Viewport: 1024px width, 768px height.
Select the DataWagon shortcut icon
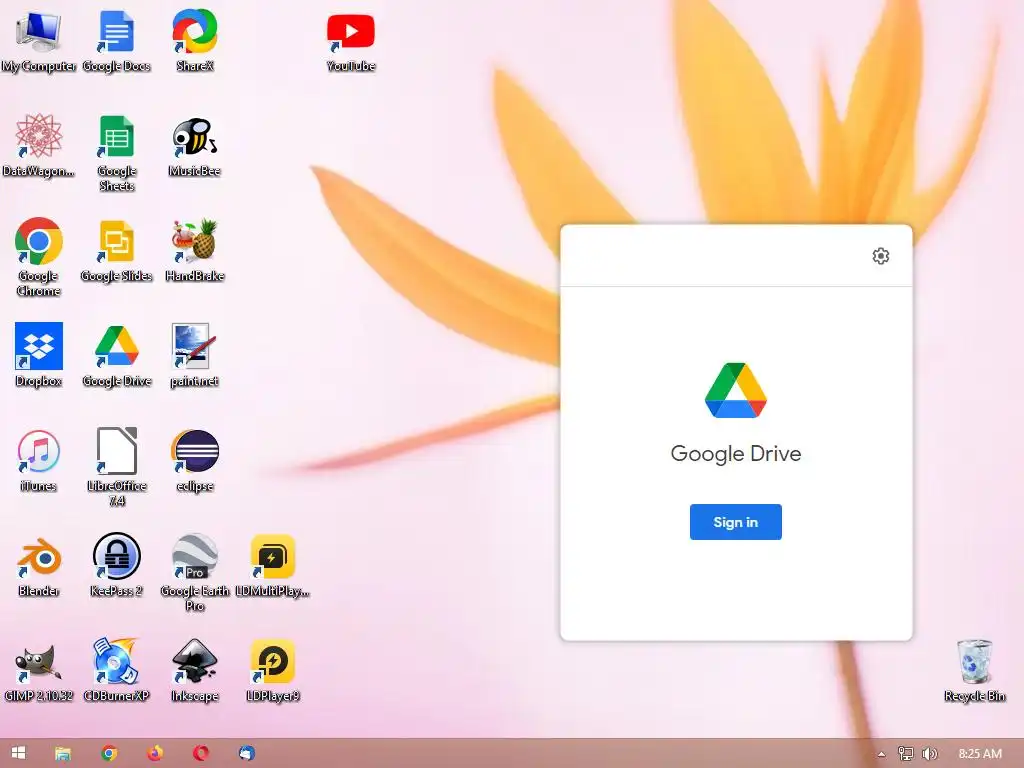click(39, 146)
